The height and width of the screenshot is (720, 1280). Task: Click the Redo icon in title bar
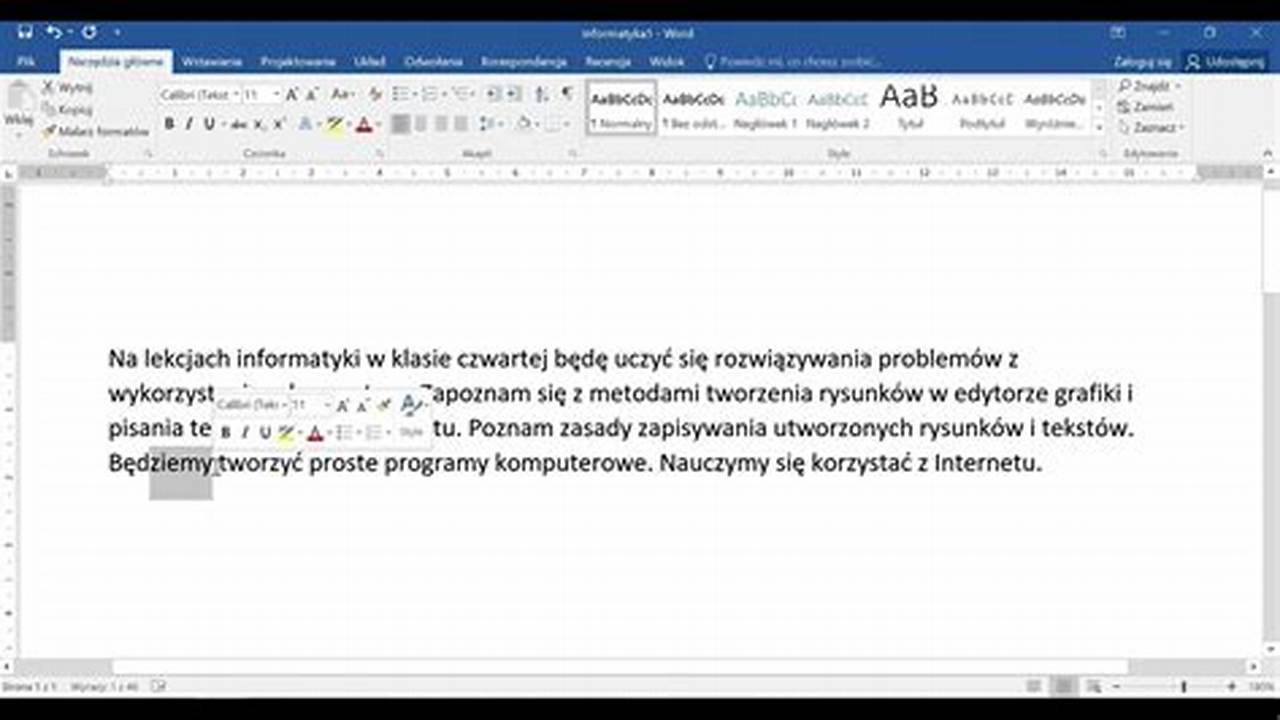tap(89, 32)
